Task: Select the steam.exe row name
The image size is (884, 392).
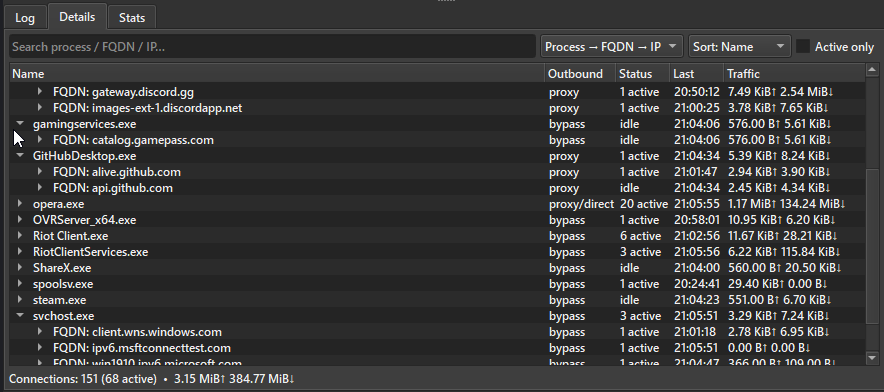Action: point(59,299)
